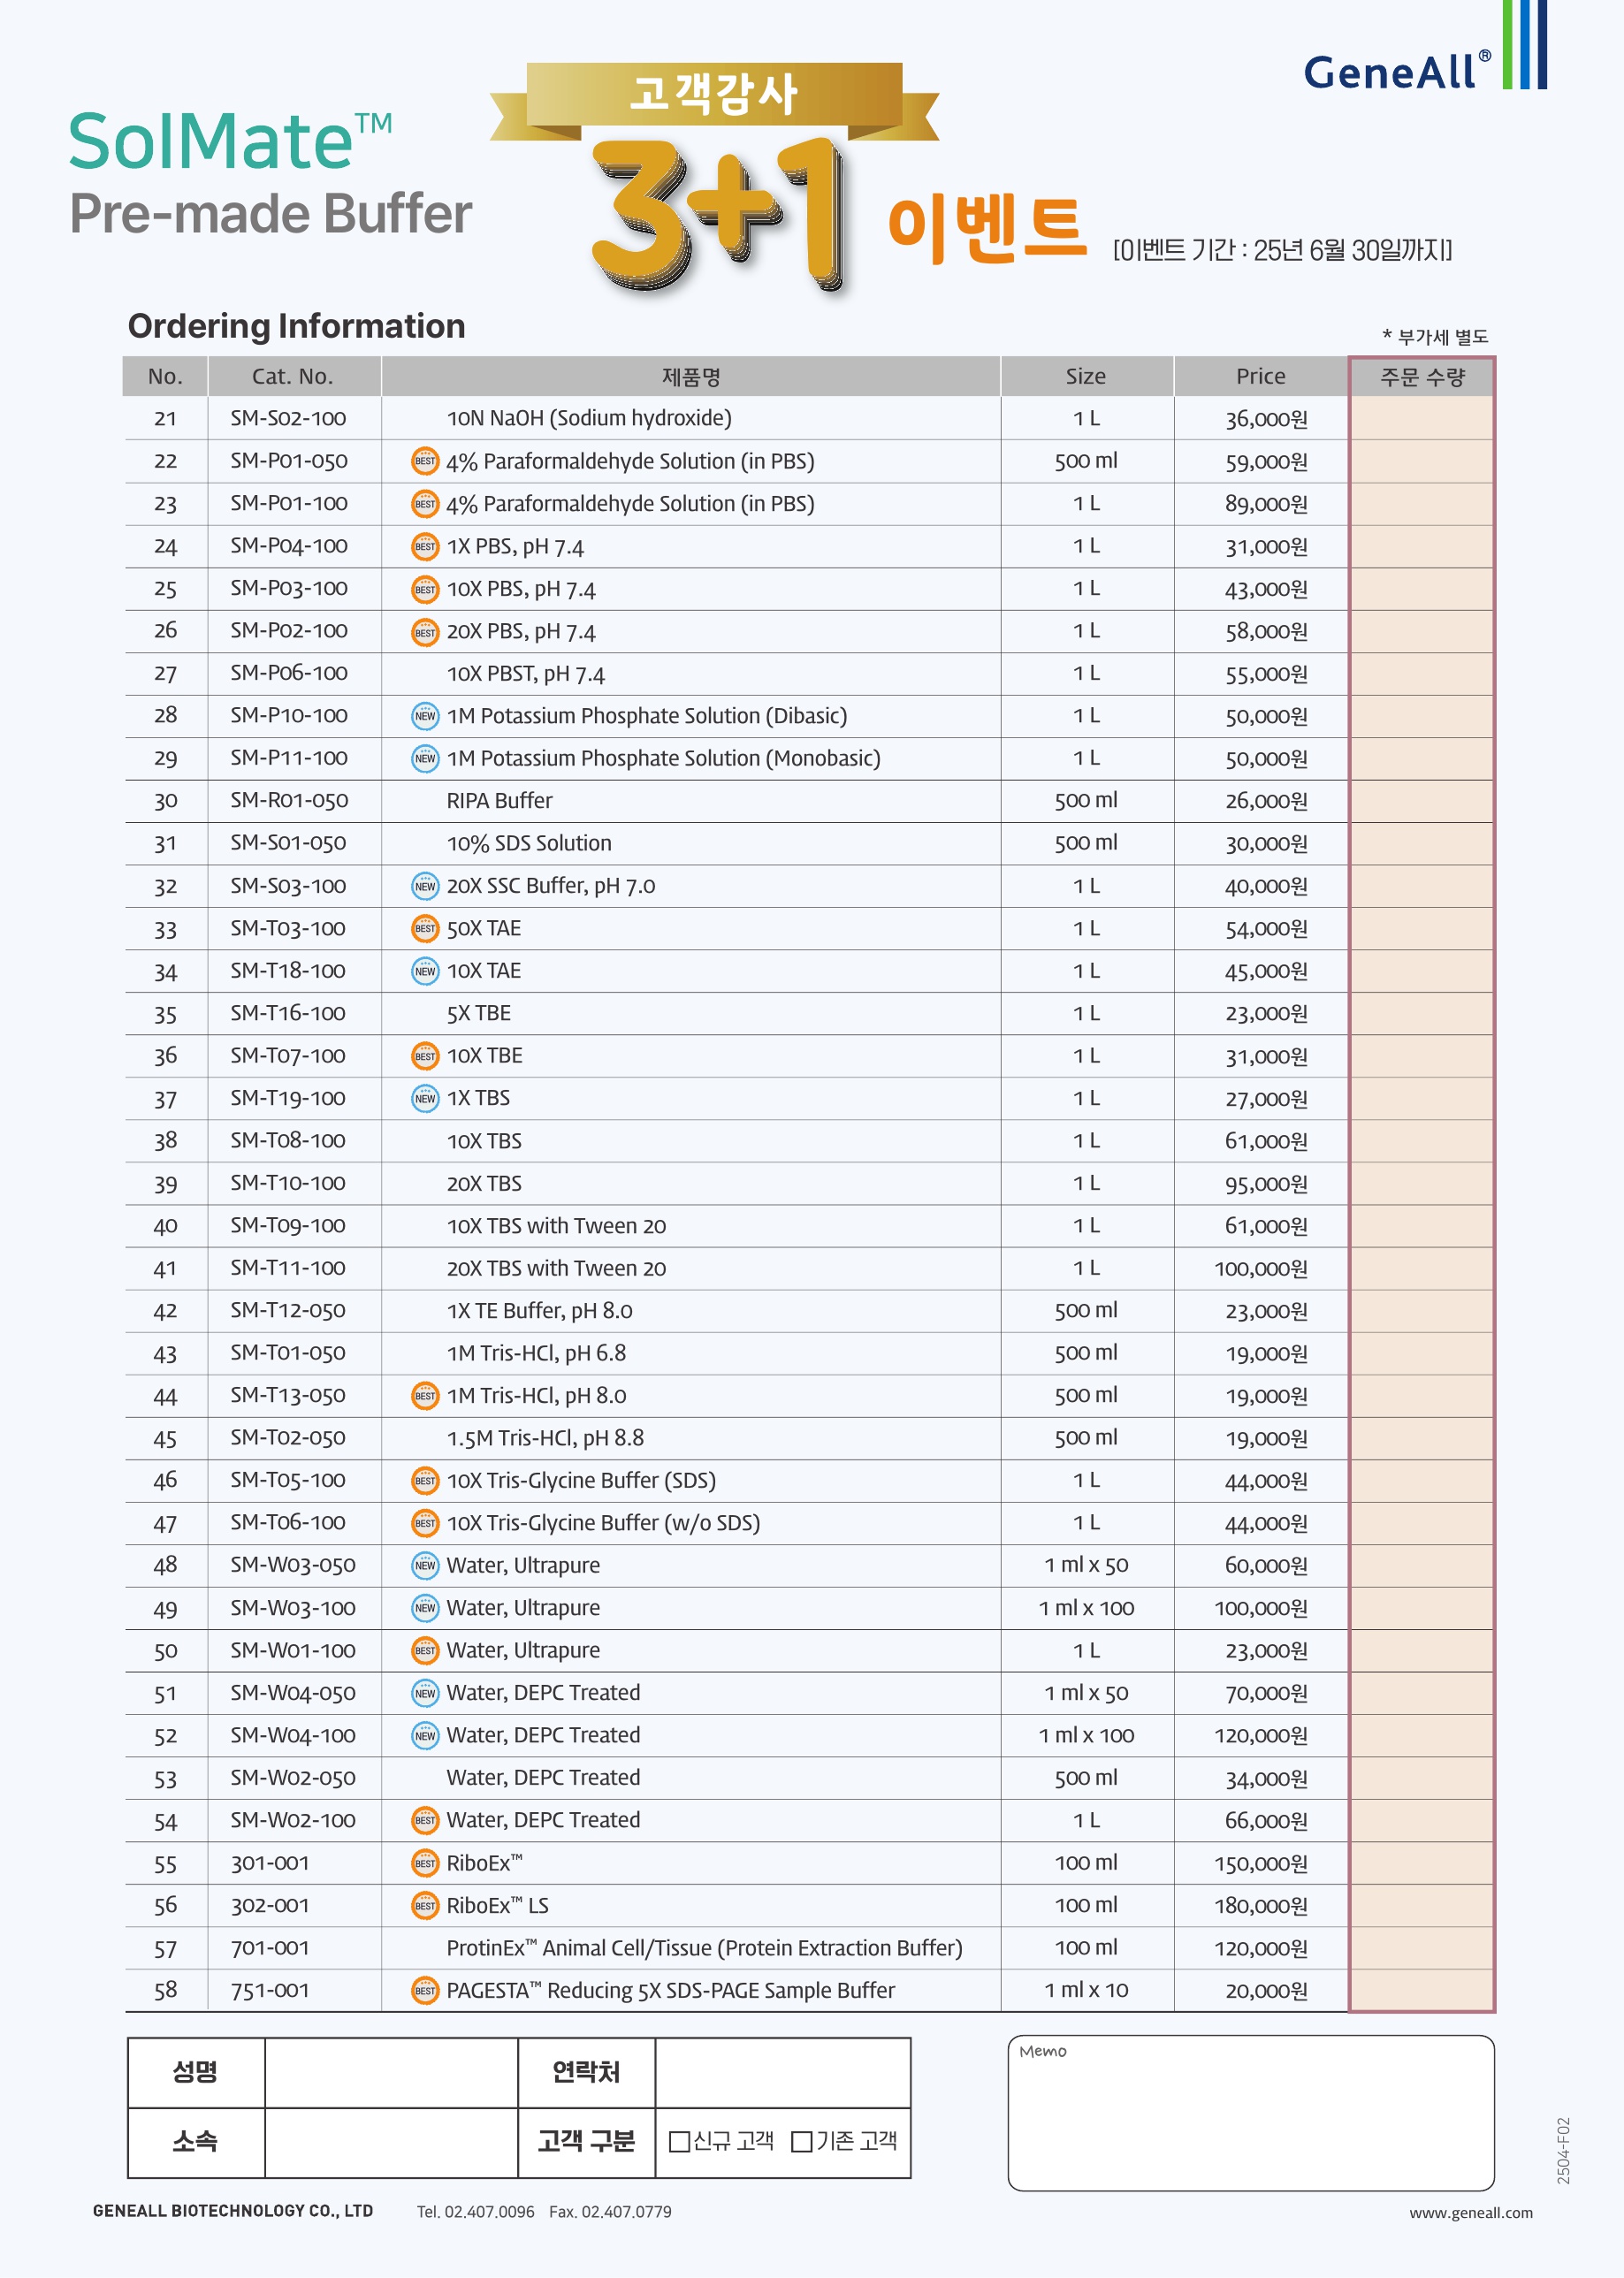Click NEW badge beside Potassium Phosphate (Monobasic)
This screenshot has width=1624, height=2278.
425,758
